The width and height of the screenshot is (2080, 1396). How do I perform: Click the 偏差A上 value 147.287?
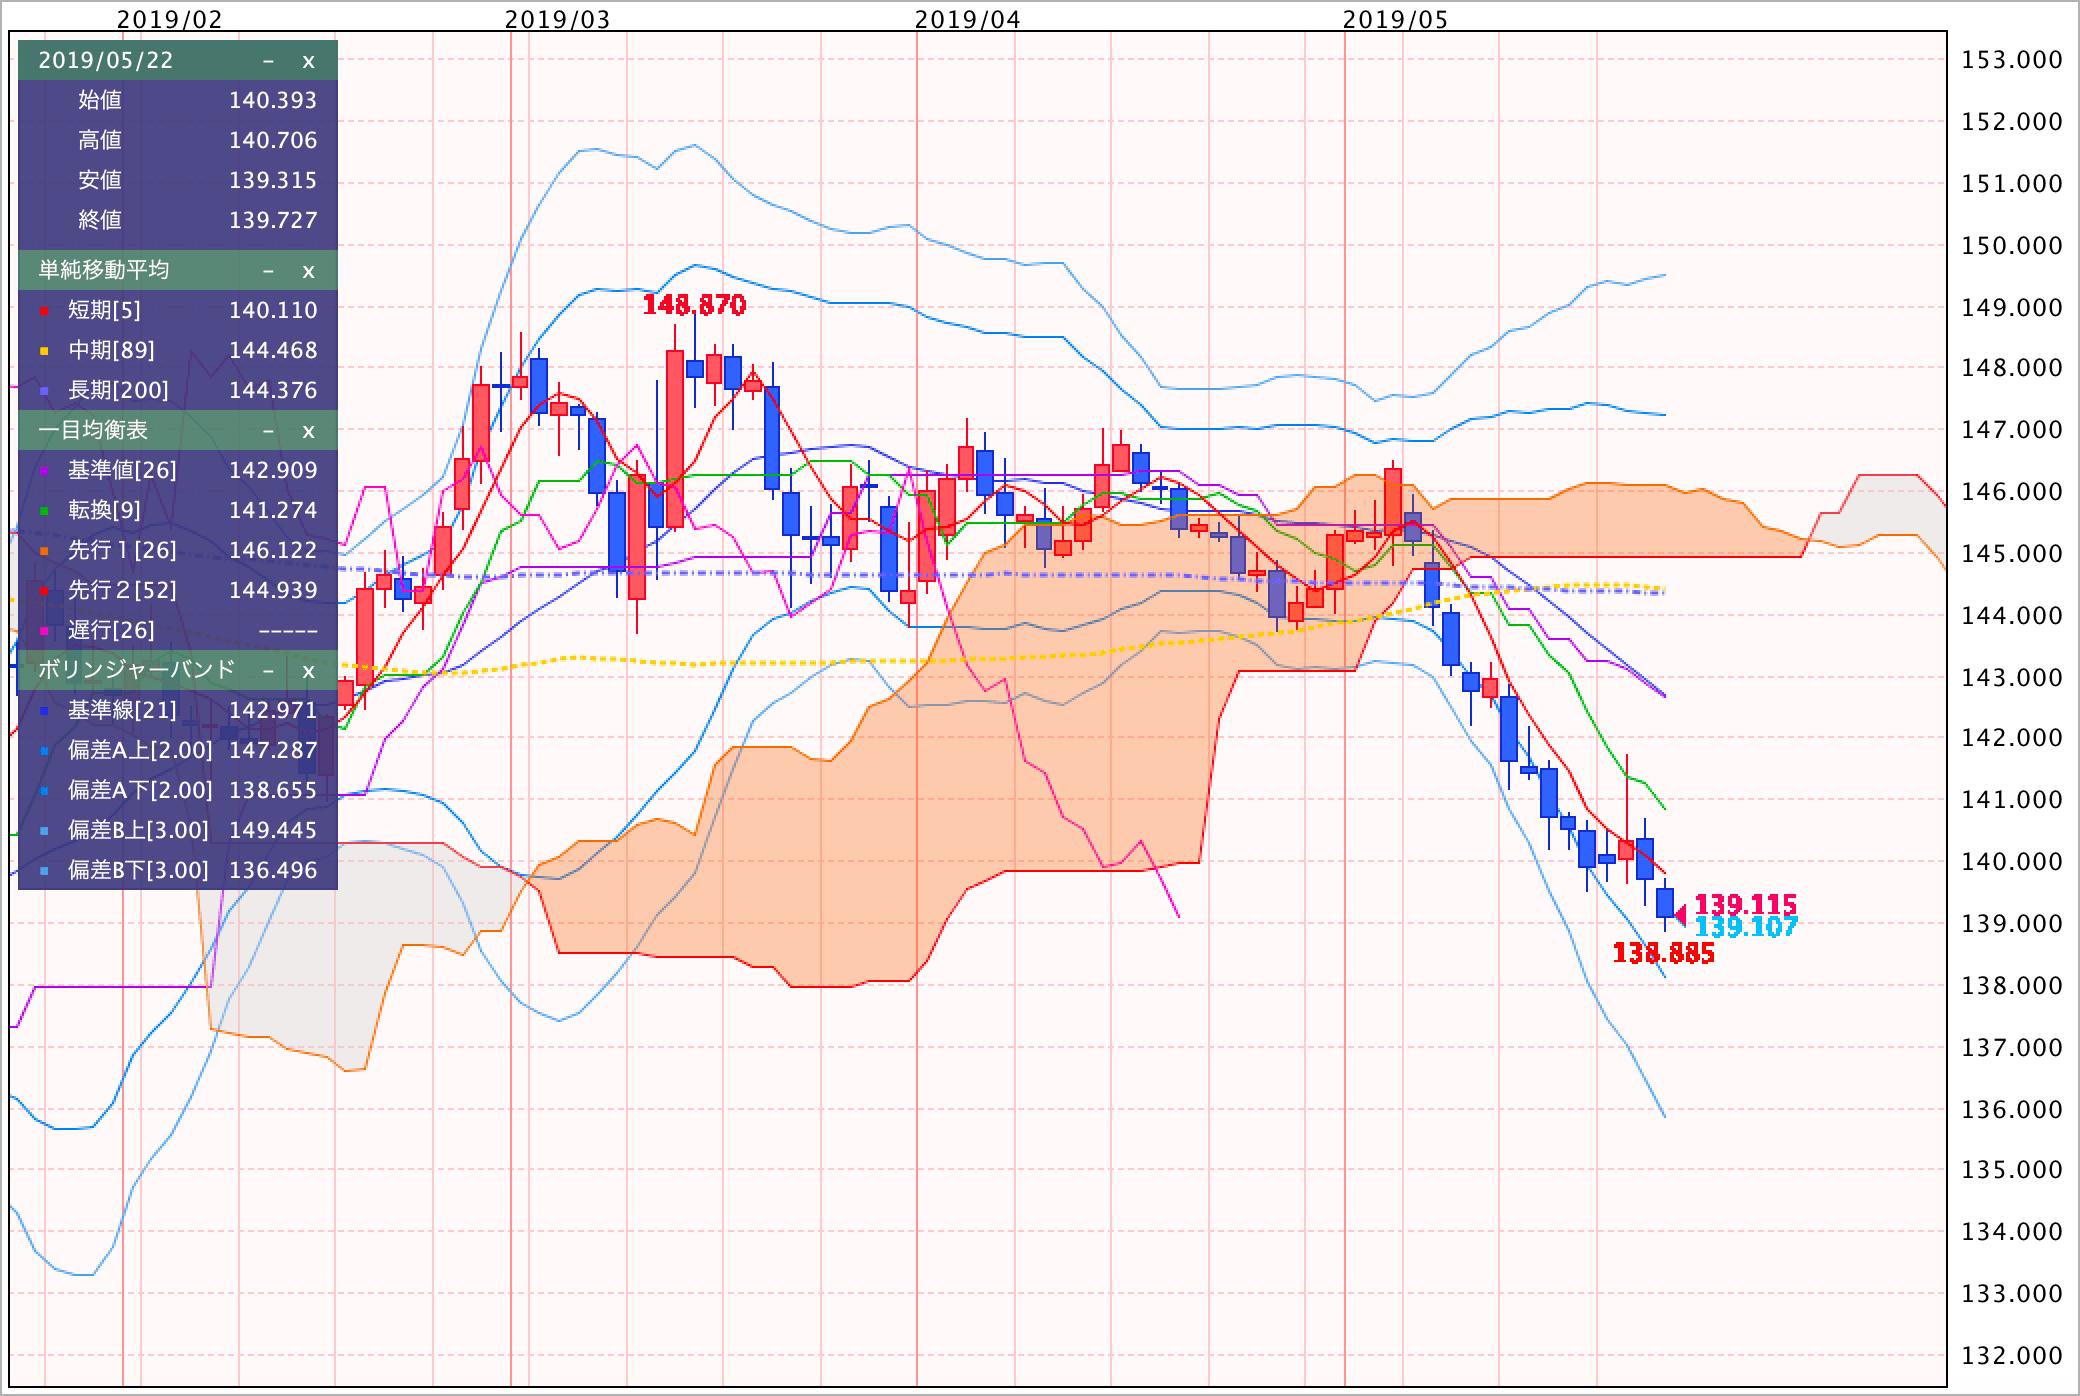click(x=273, y=751)
